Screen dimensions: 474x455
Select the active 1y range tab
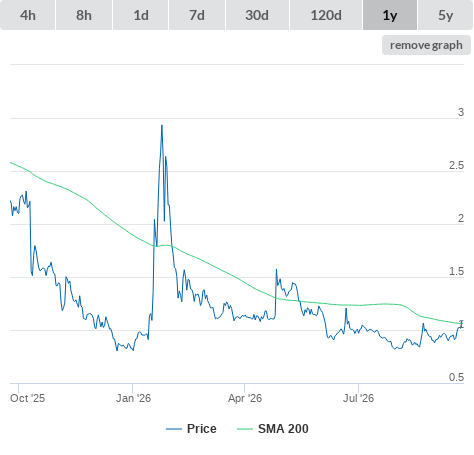(x=390, y=15)
